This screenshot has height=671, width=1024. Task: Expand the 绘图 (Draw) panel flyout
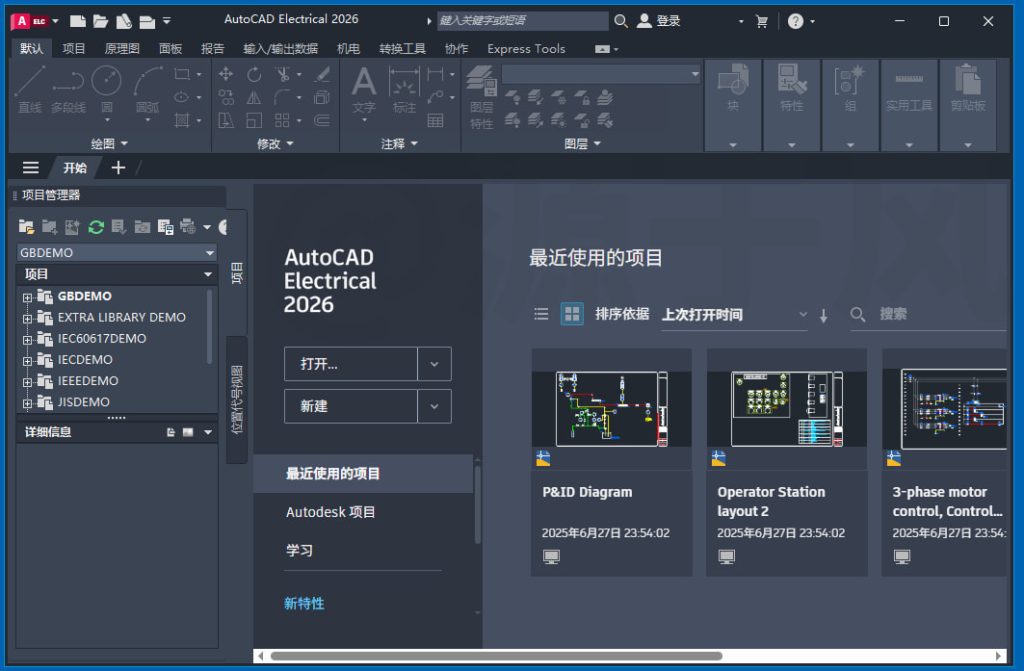click(109, 143)
